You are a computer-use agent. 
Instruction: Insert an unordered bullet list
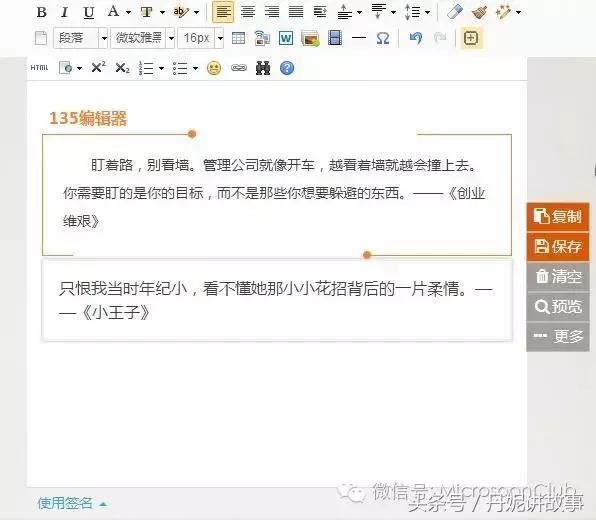tap(180, 68)
